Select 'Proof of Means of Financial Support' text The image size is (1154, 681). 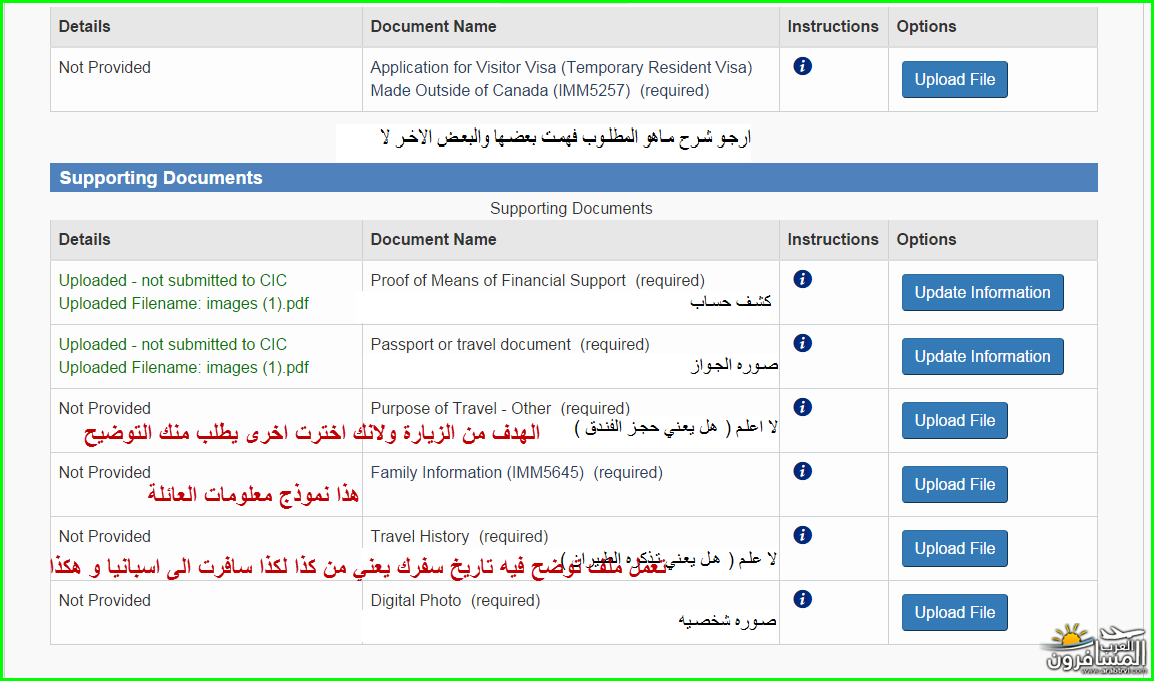click(498, 280)
